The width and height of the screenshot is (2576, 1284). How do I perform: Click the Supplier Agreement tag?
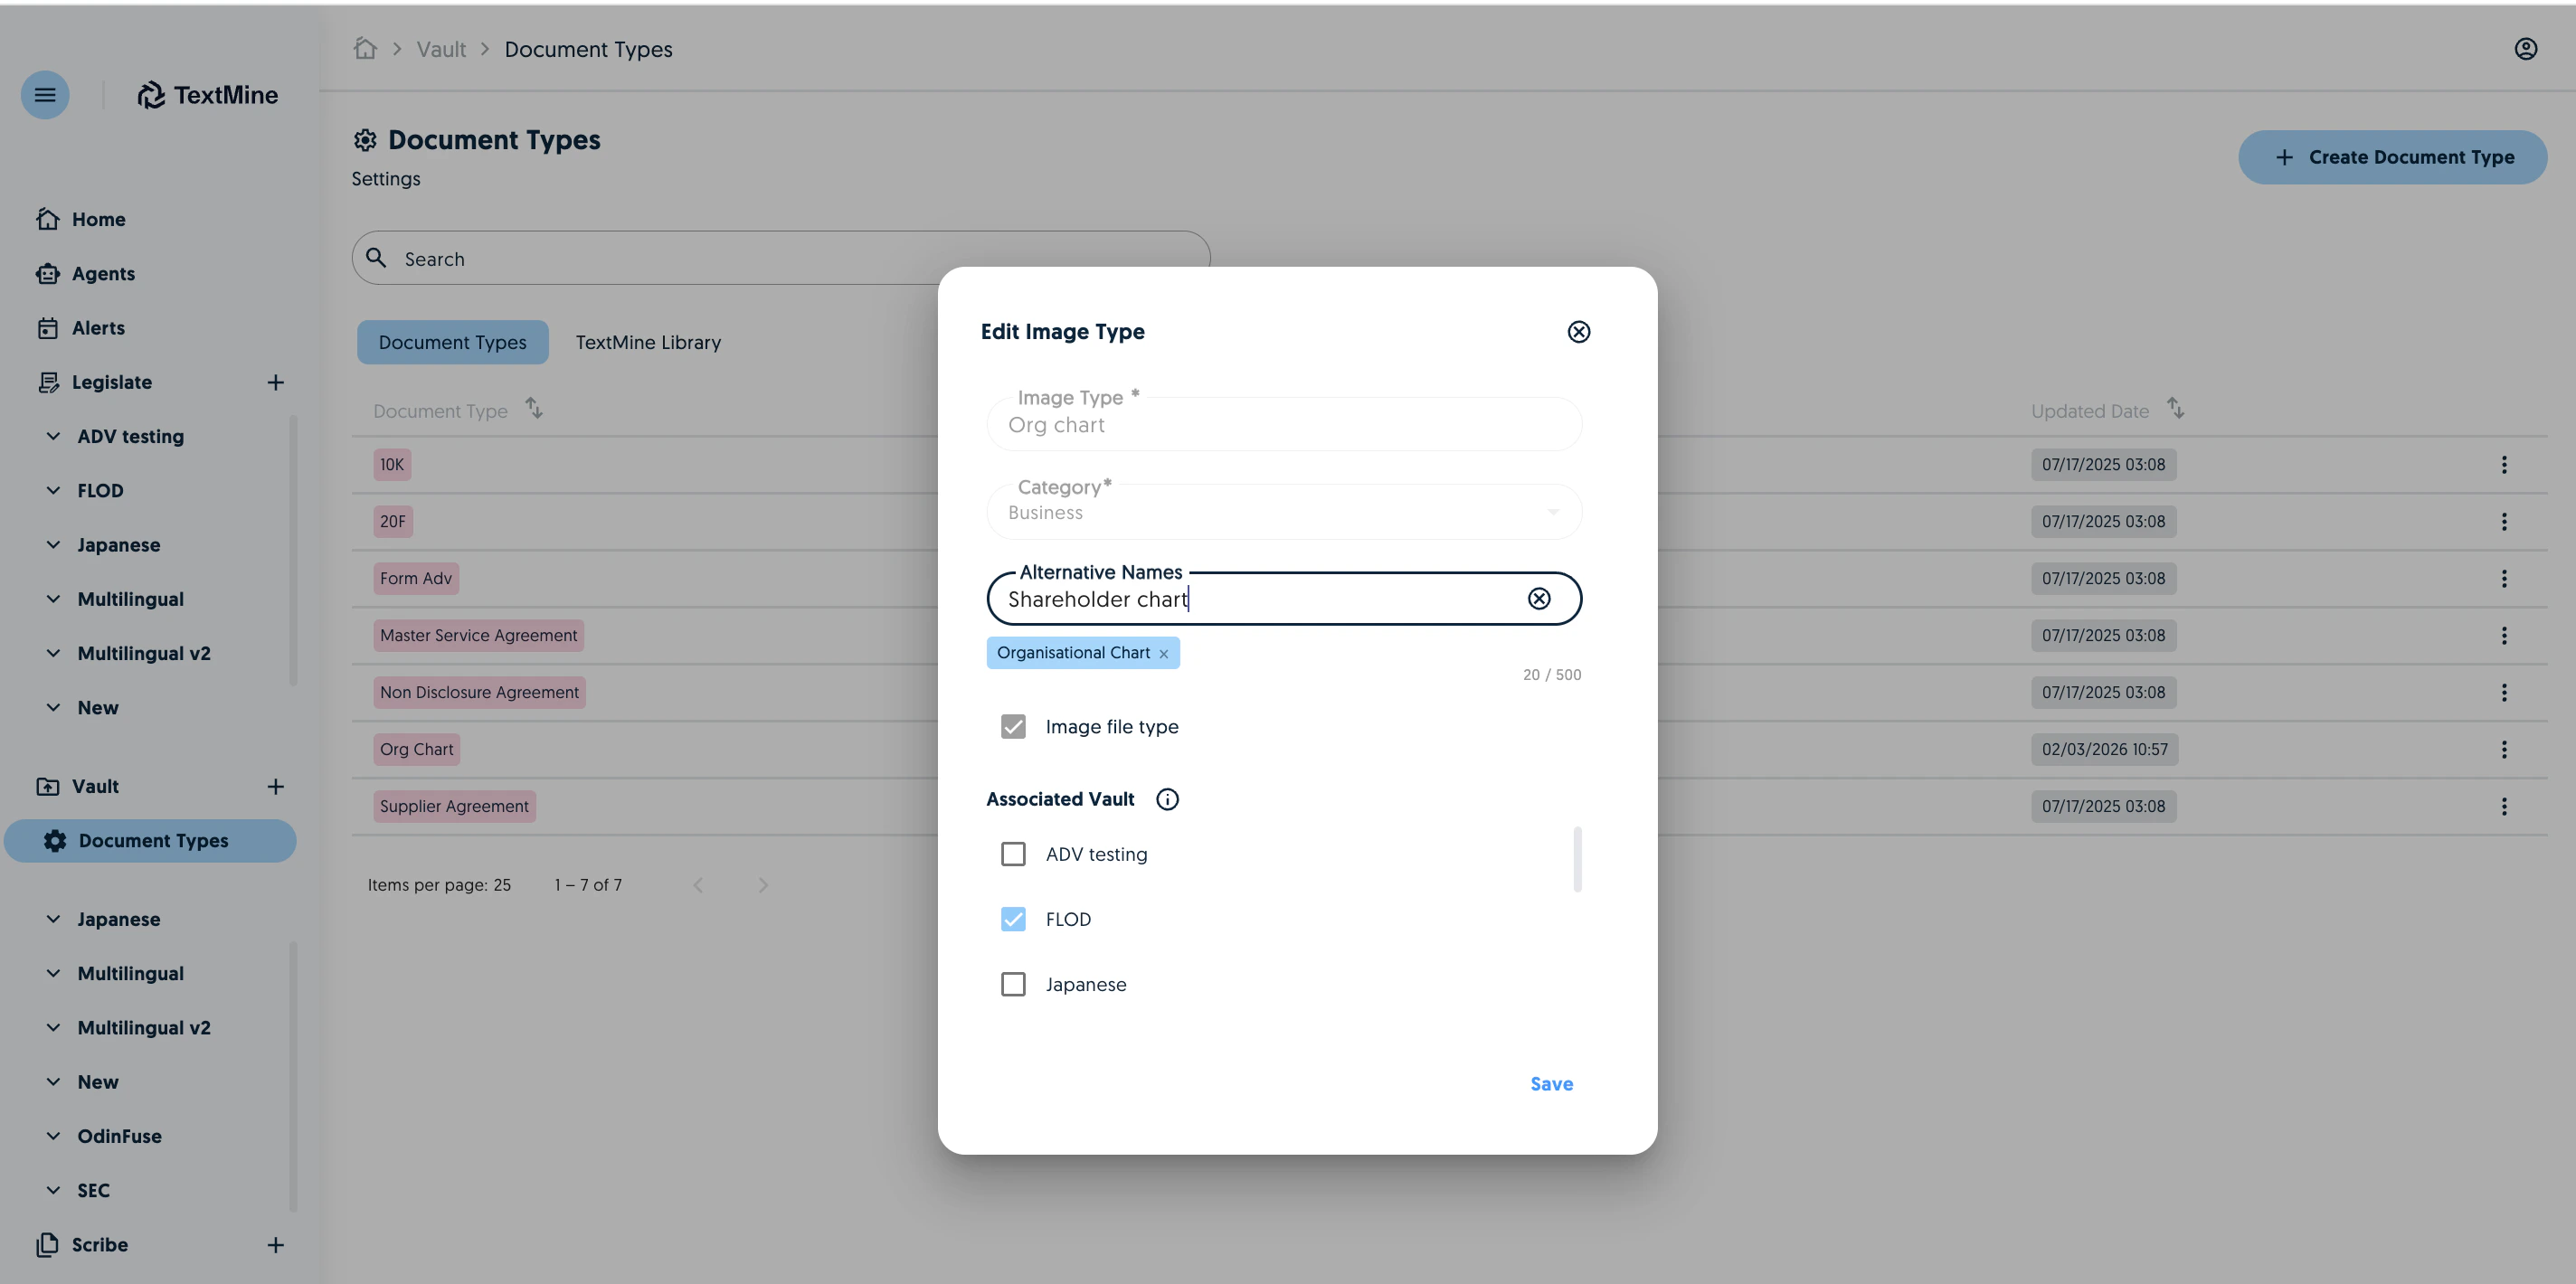point(454,806)
